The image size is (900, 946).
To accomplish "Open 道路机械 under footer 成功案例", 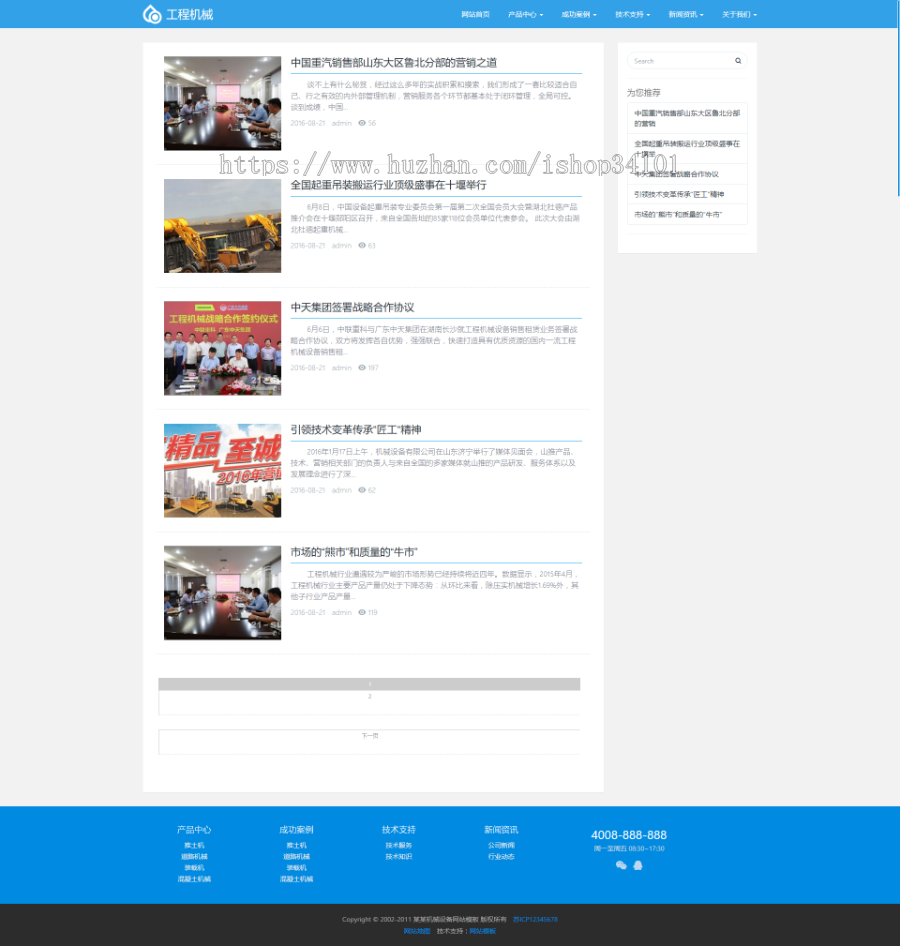I will coord(296,857).
